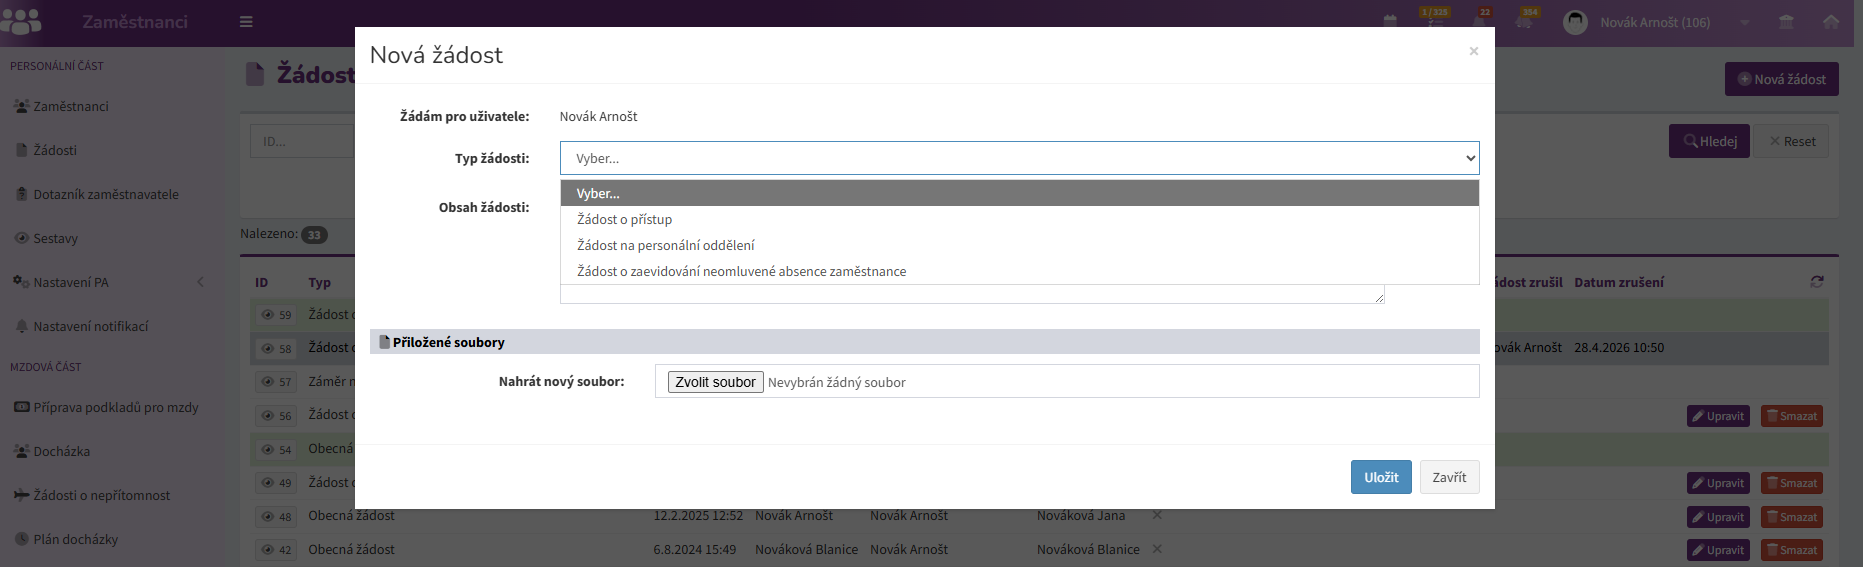Expand the Nastavení PA sidebar submenu
Viewport: 1863px width, 567px height.
coord(108,282)
